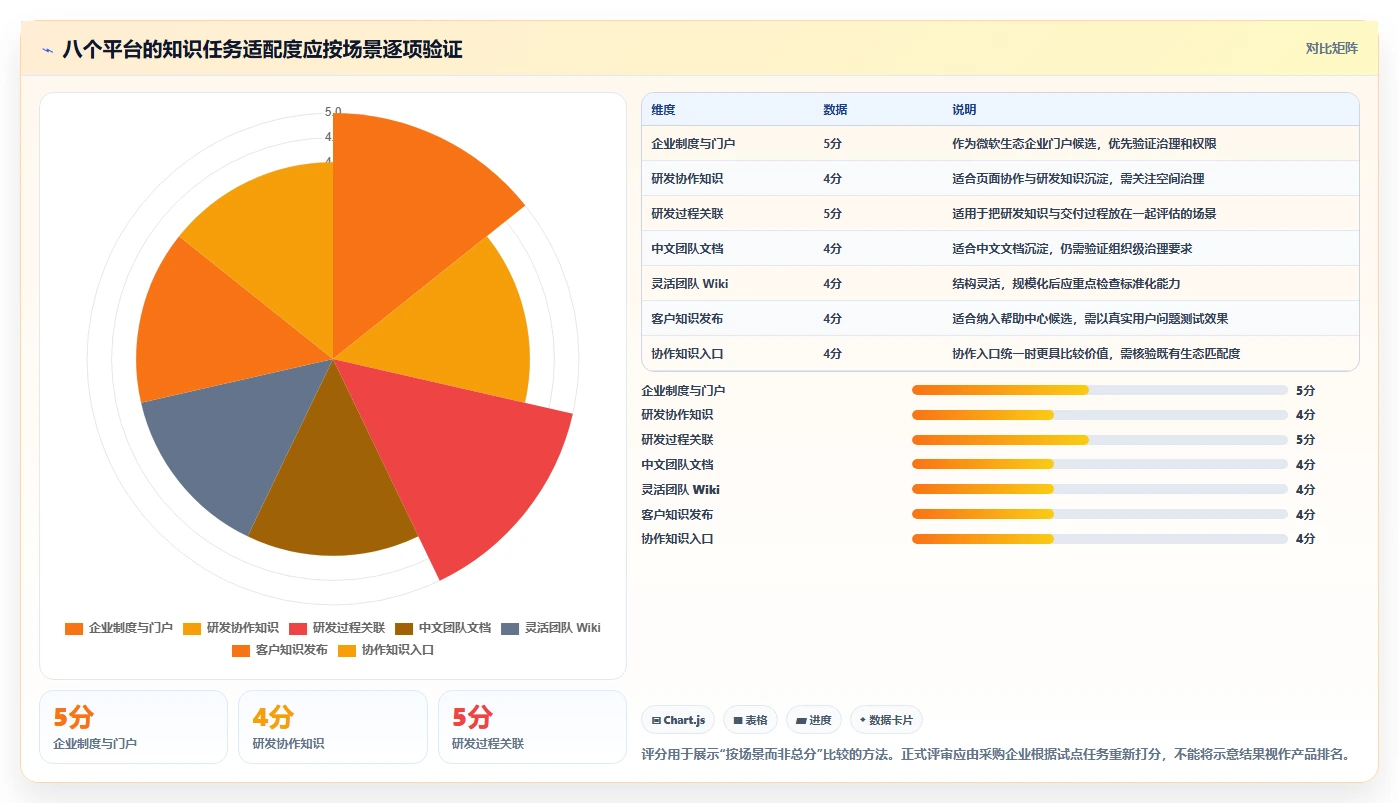
Task: Toggle the 协作知识入口 legend swatch
Action: click(x=347, y=650)
